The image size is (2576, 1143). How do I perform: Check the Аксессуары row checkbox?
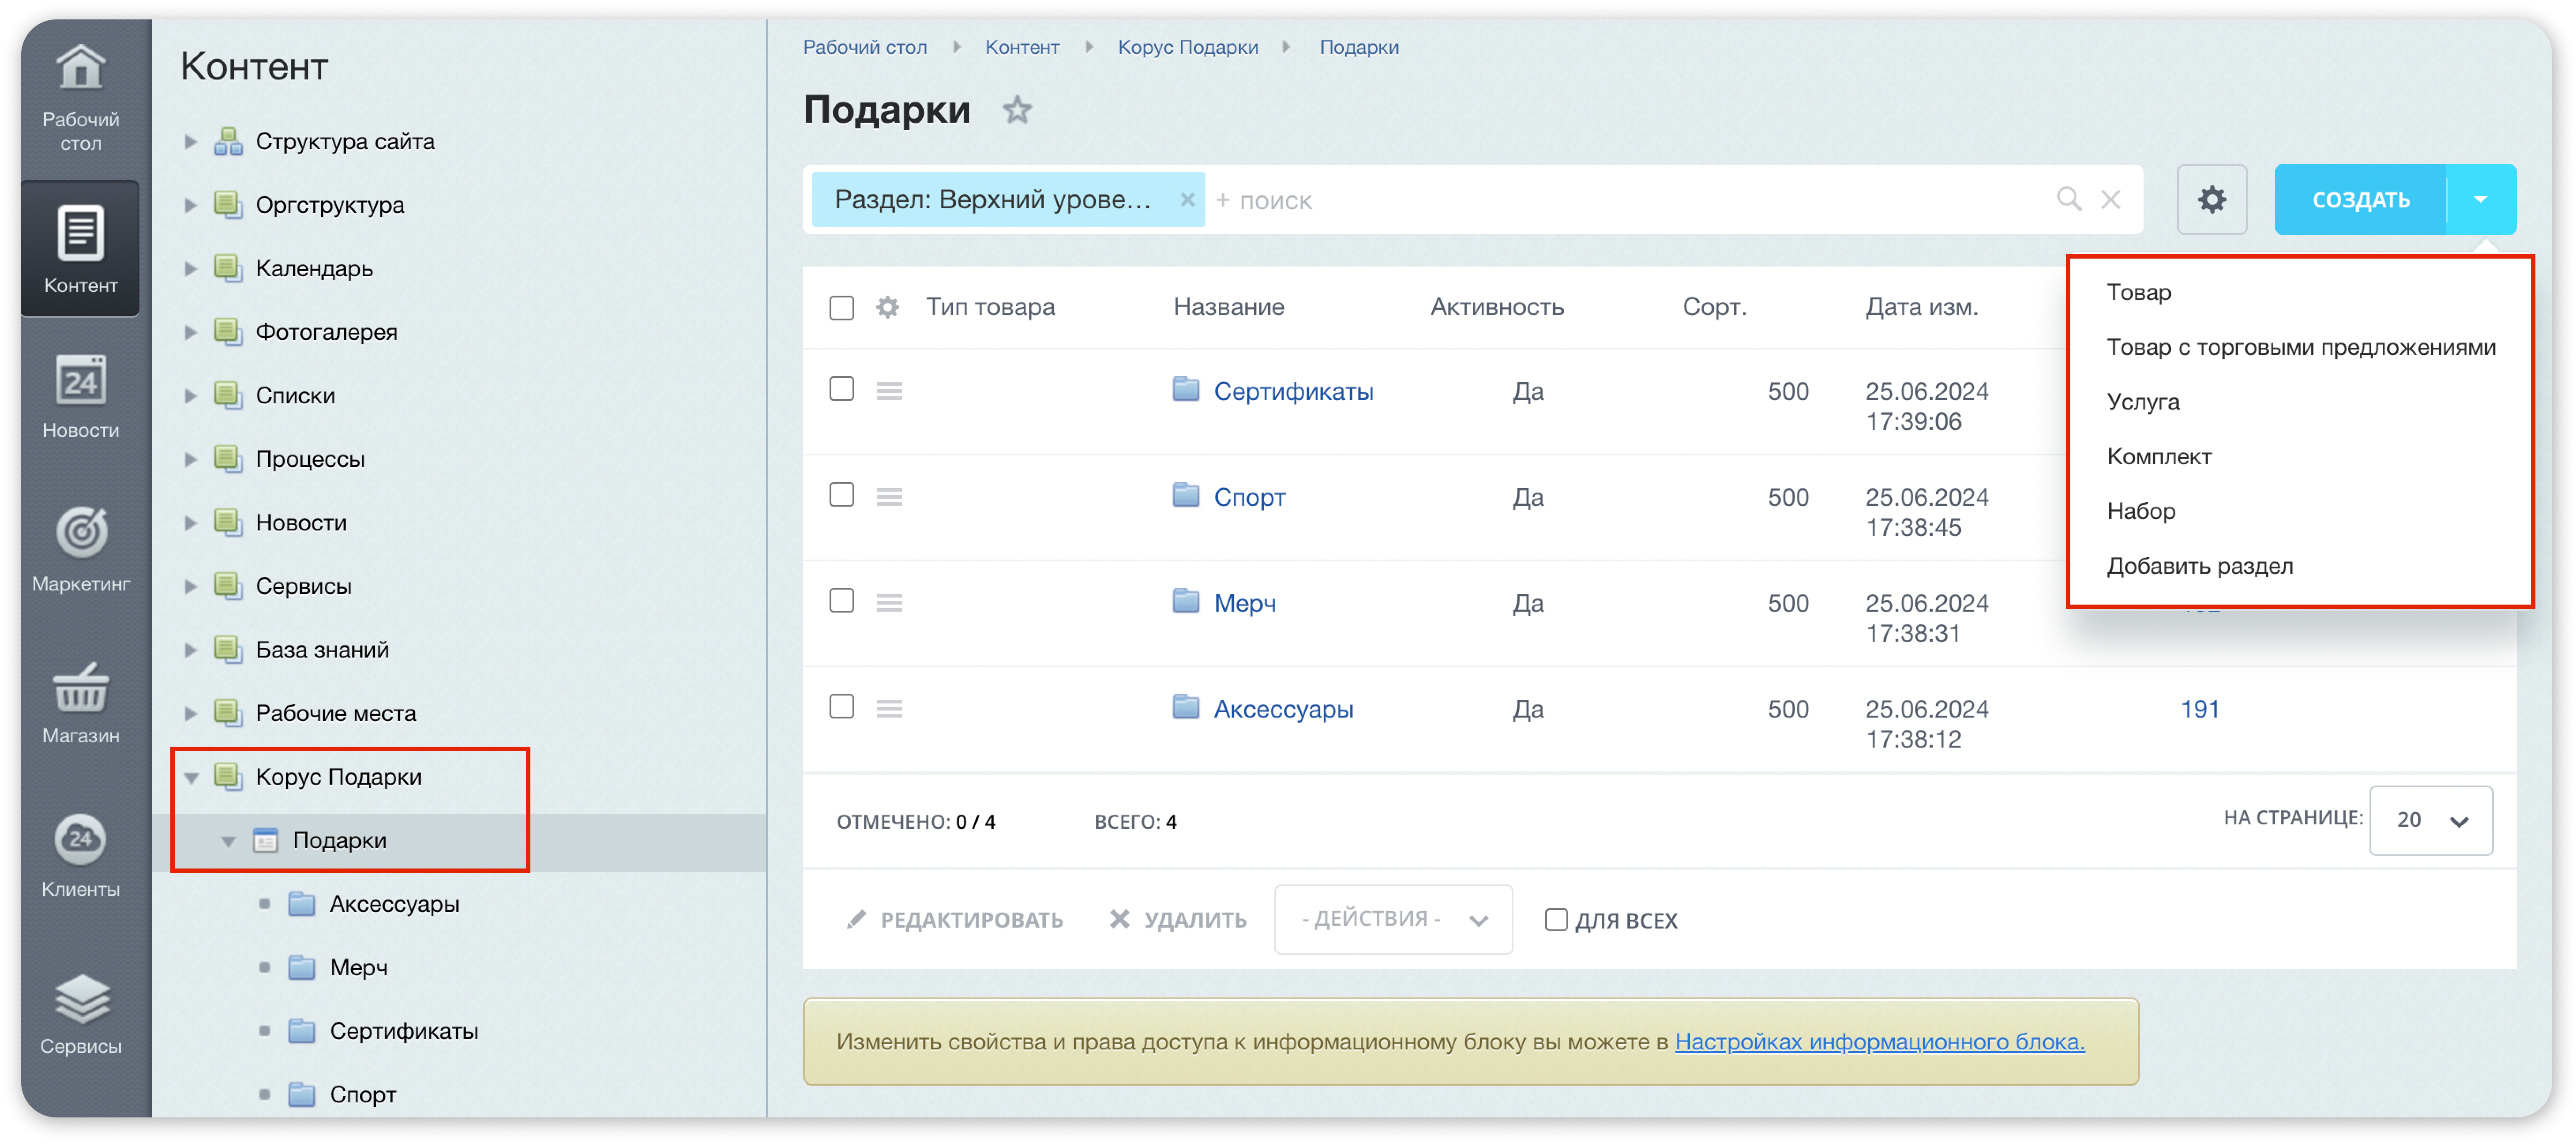click(842, 706)
